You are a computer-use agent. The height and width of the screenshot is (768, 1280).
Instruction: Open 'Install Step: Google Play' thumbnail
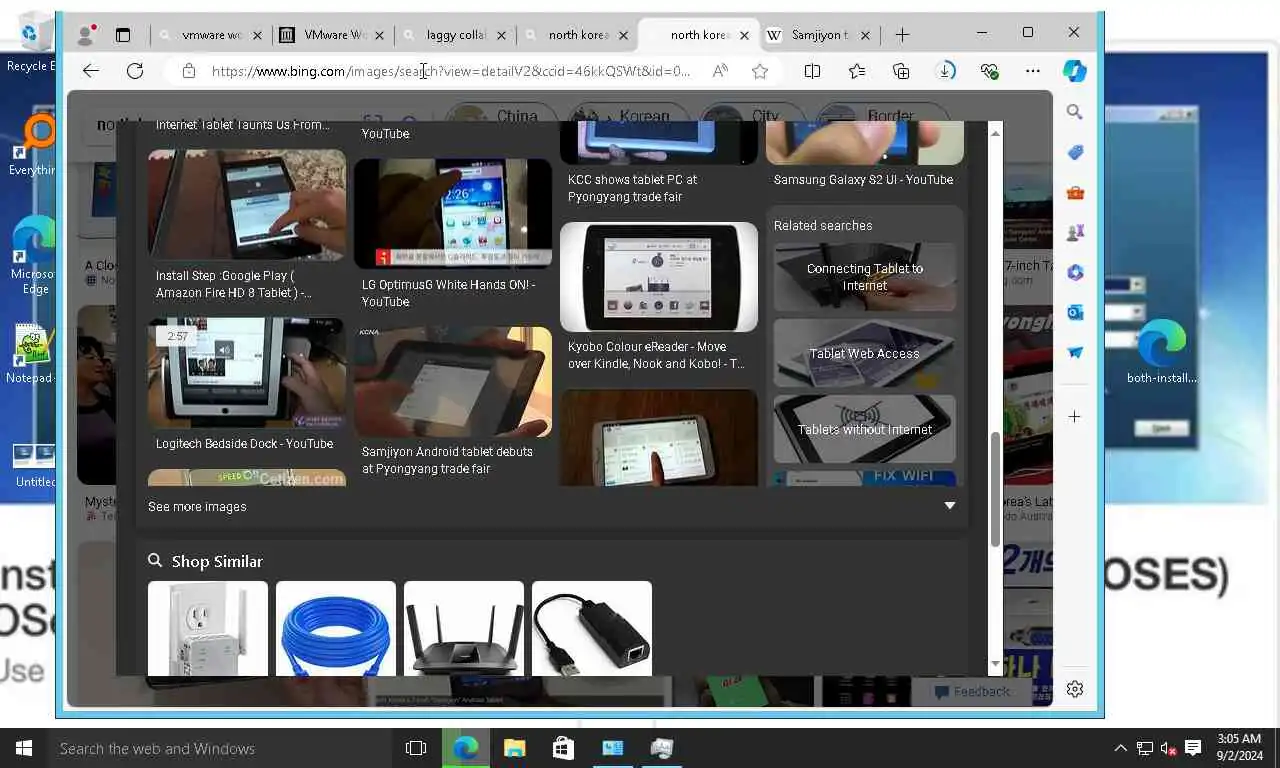(247, 205)
